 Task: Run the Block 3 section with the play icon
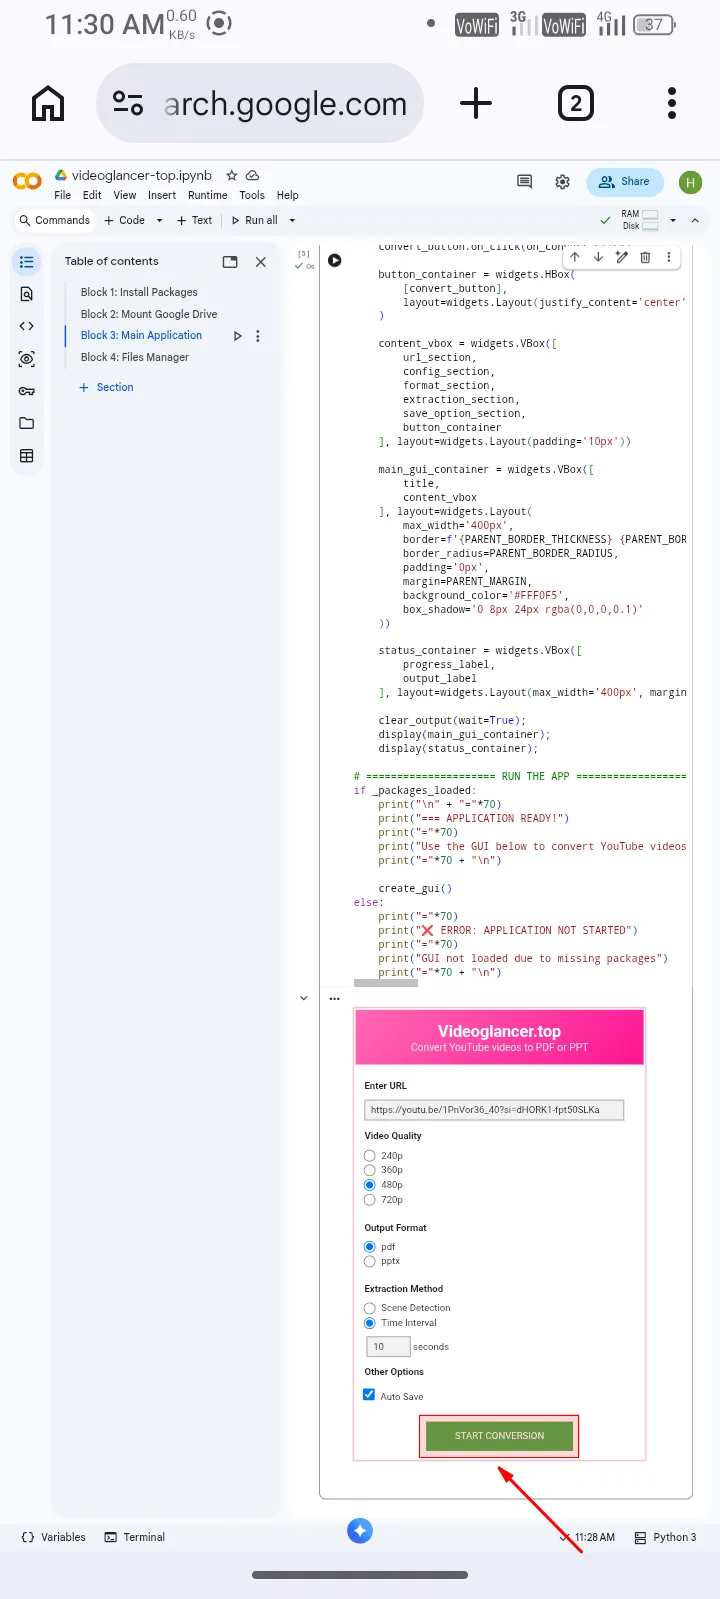click(237, 336)
